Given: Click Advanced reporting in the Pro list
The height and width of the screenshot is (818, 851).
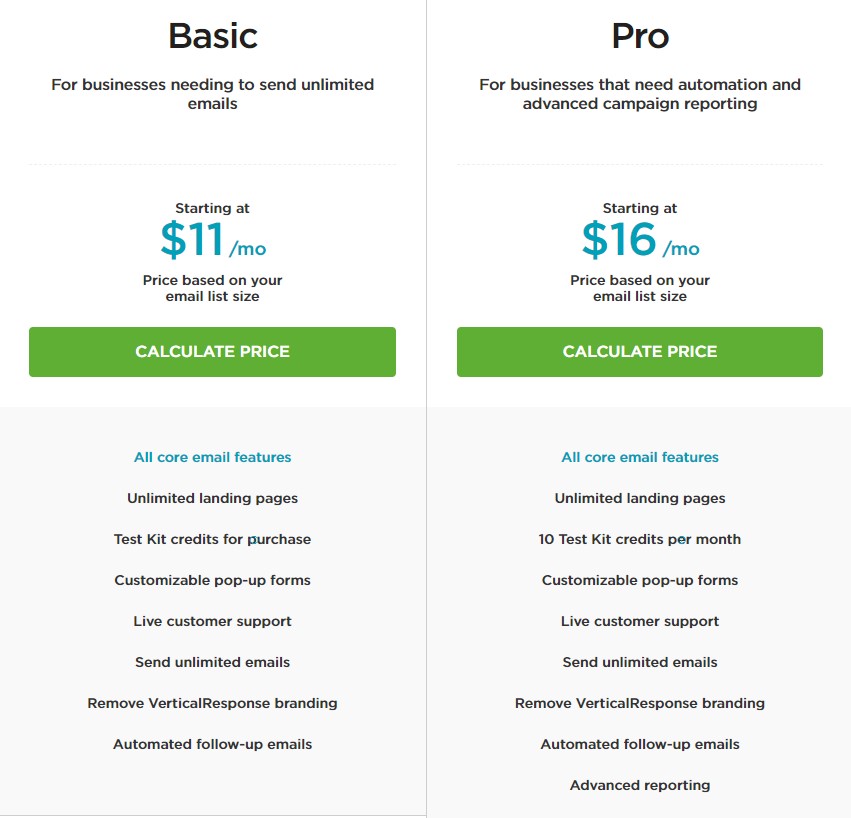Looking at the screenshot, I should click(x=640, y=785).
